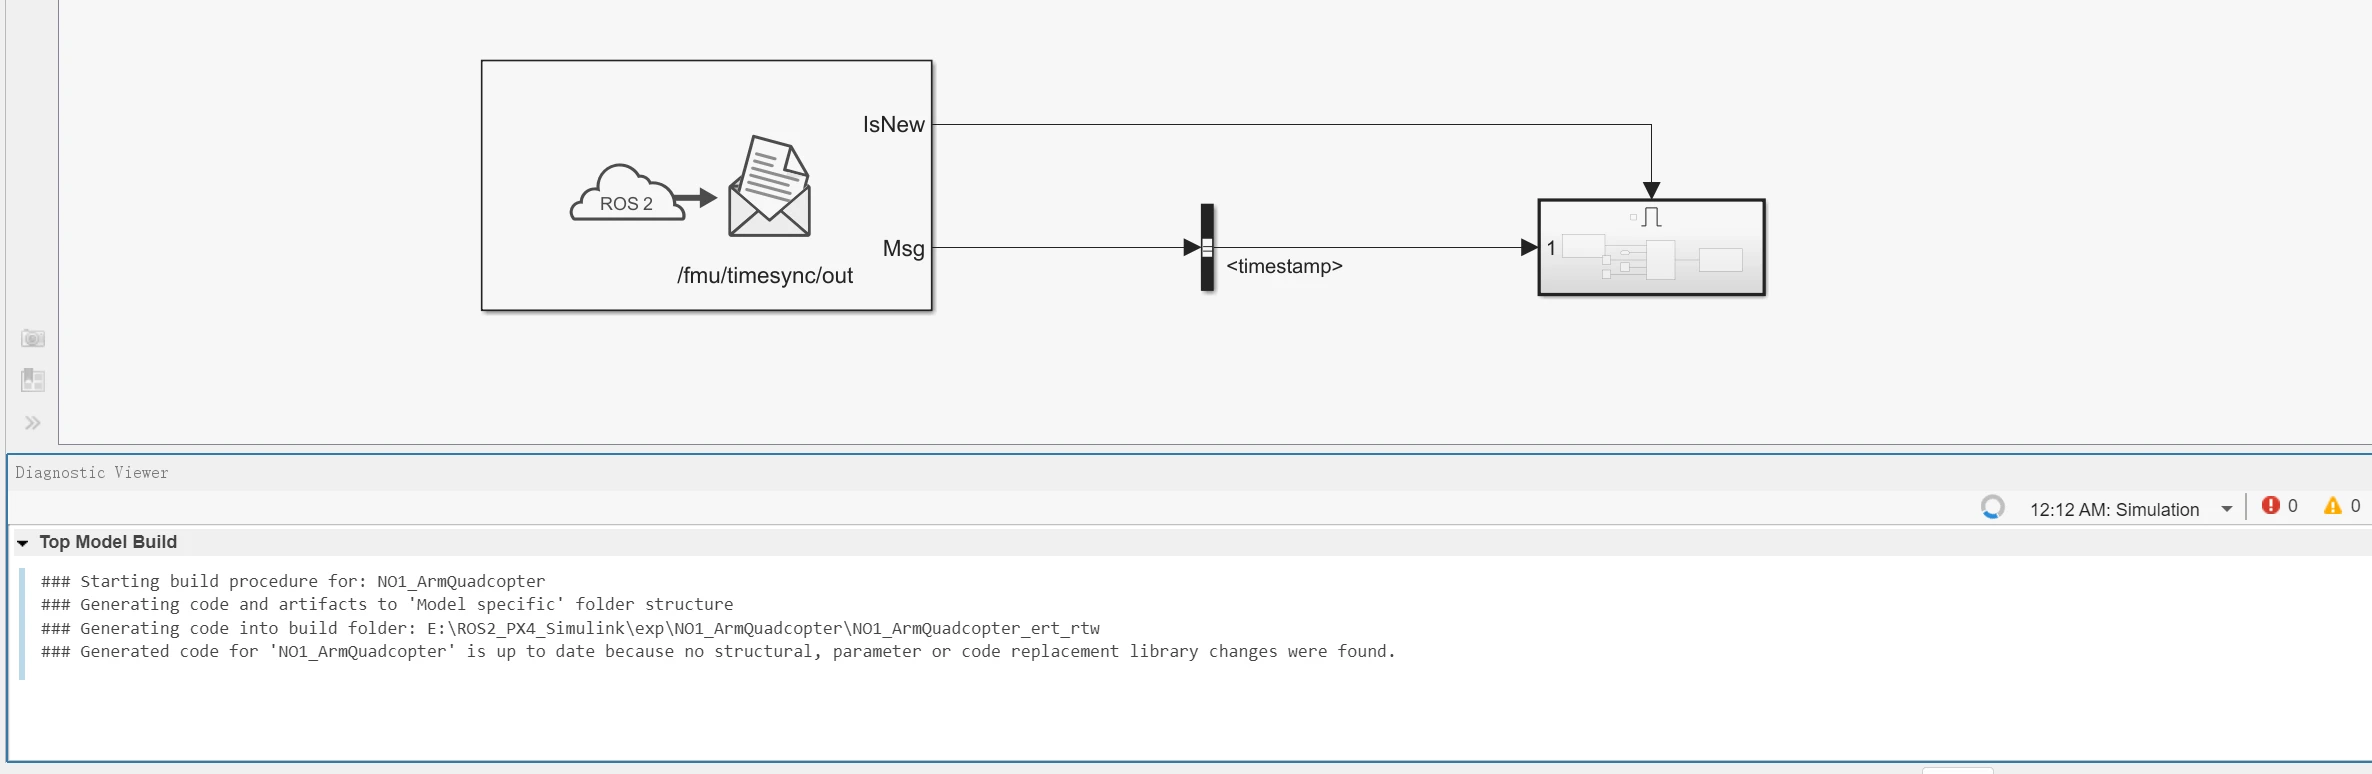Select the Msg output port label

coord(903,248)
